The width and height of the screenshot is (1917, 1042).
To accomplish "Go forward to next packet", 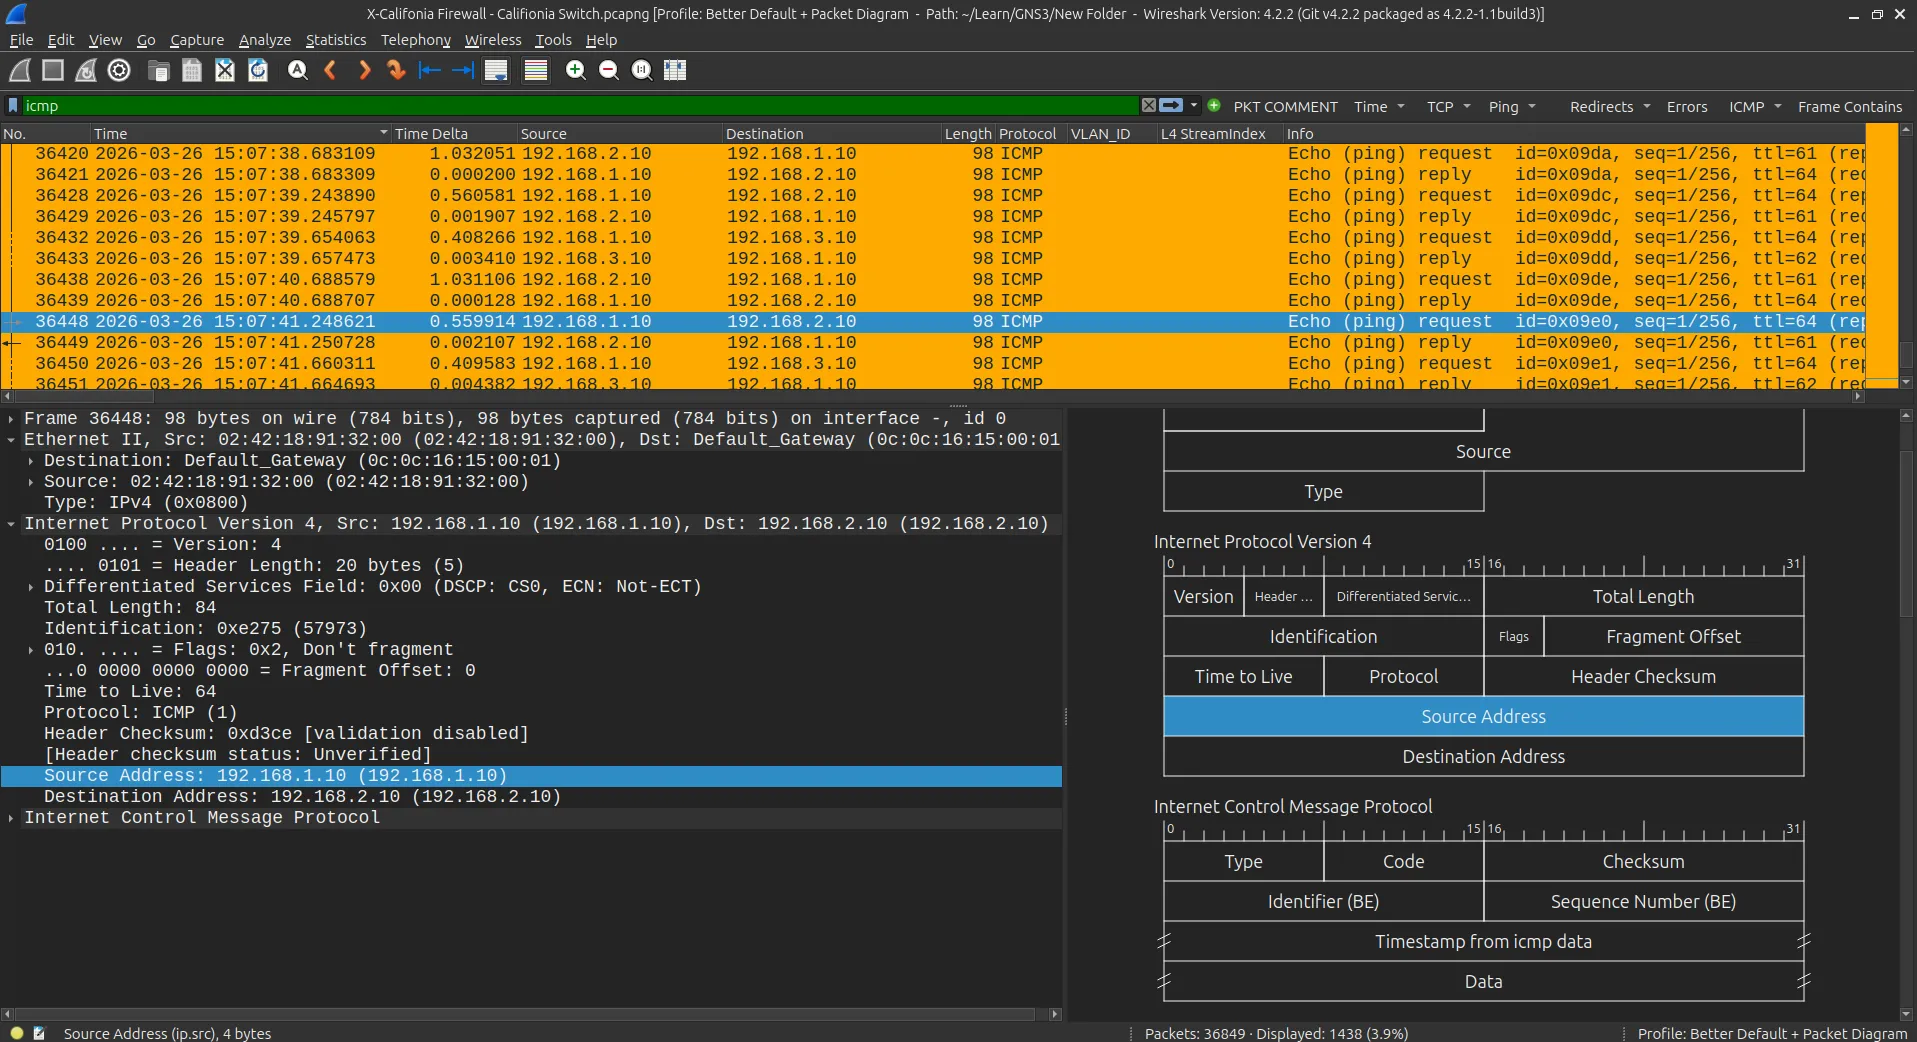I will coord(364,70).
